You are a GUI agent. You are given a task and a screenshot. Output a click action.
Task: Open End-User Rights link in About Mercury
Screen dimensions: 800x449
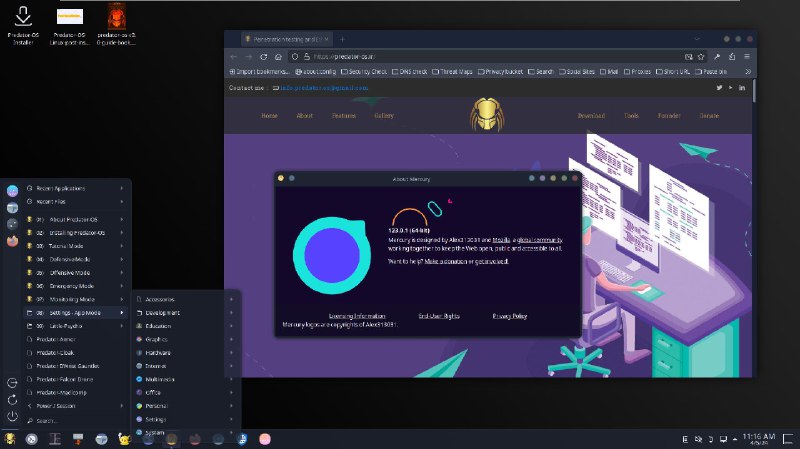point(439,316)
